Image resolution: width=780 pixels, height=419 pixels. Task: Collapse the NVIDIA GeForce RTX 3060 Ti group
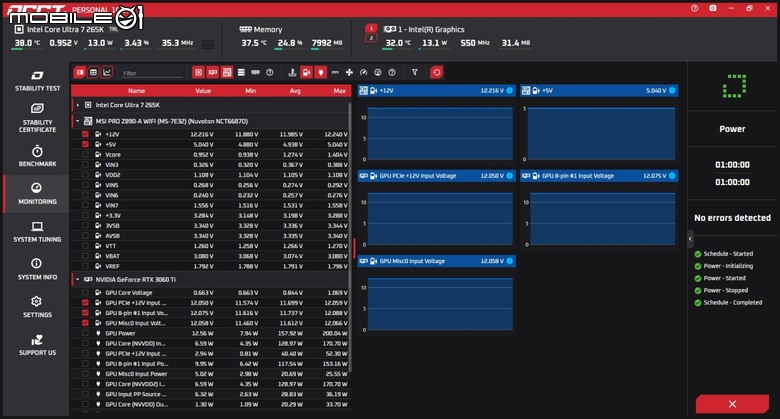pos(78,279)
